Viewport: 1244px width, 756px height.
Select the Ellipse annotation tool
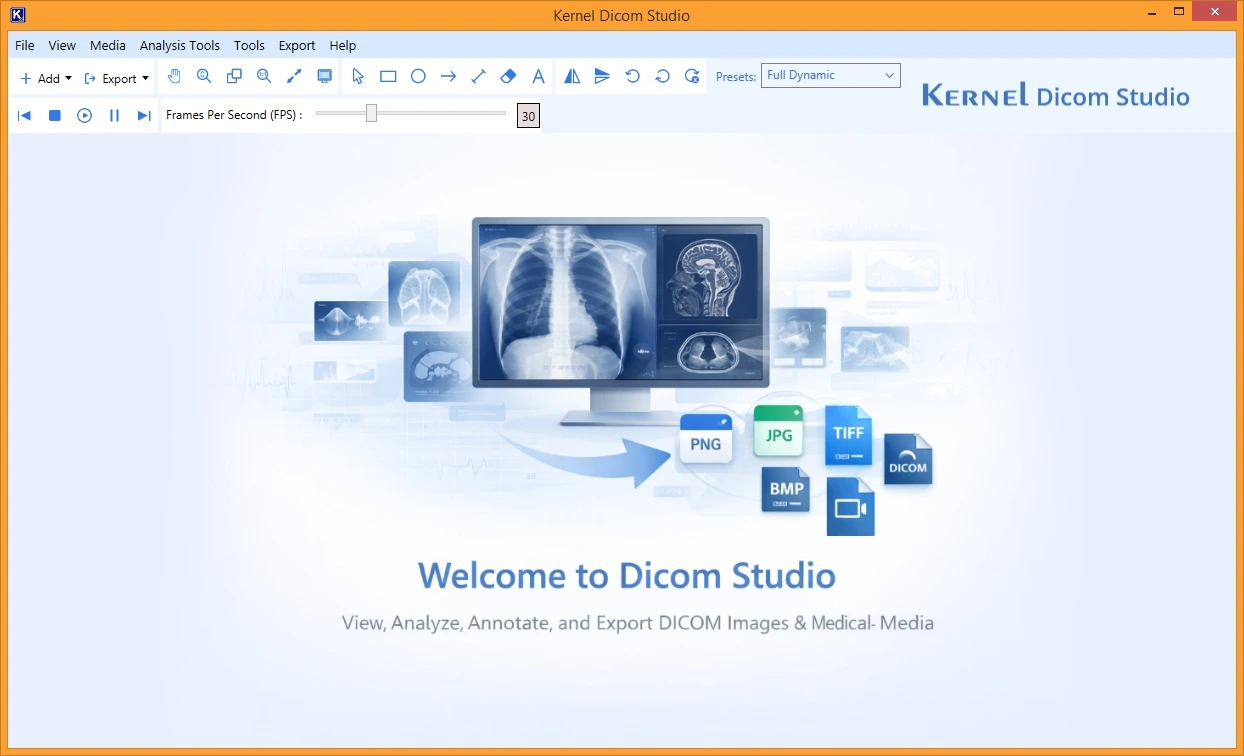(x=418, y=76)
